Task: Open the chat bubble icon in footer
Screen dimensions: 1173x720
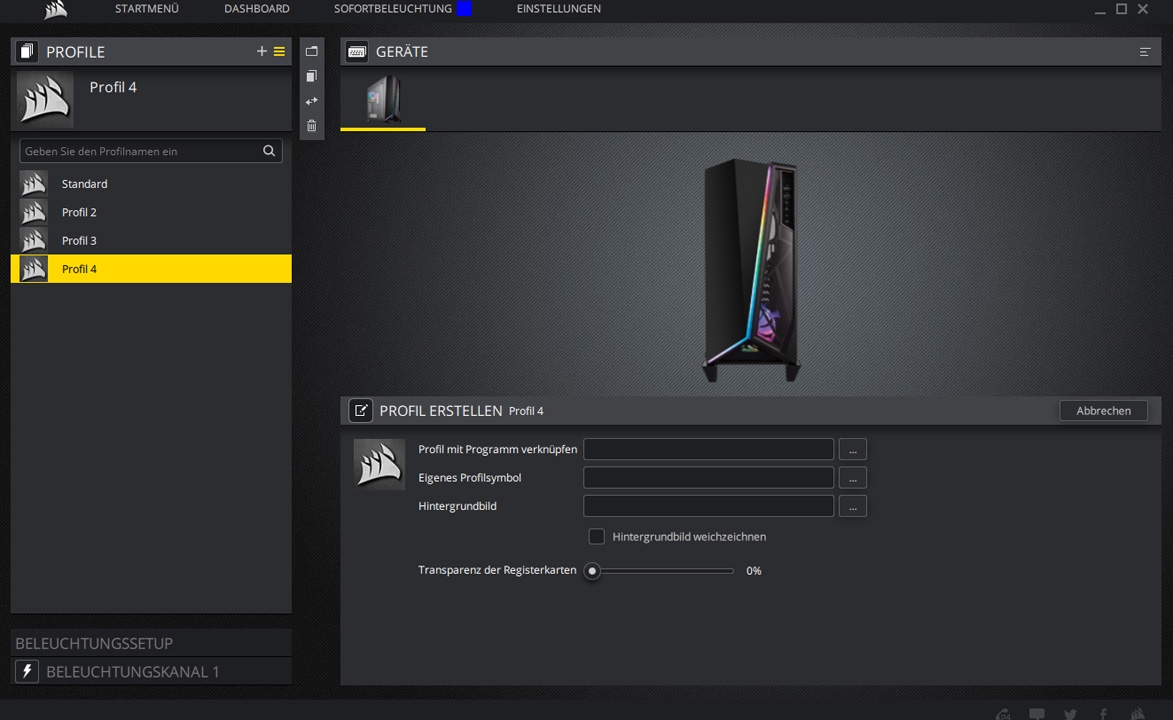Action: tap(1037, 714)
